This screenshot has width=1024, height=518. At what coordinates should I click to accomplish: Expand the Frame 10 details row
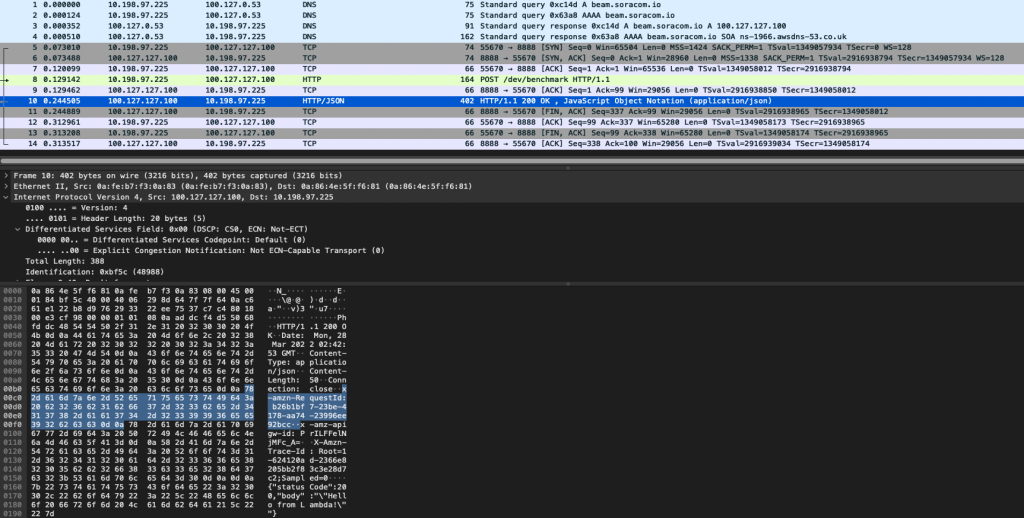pos(7,174)
